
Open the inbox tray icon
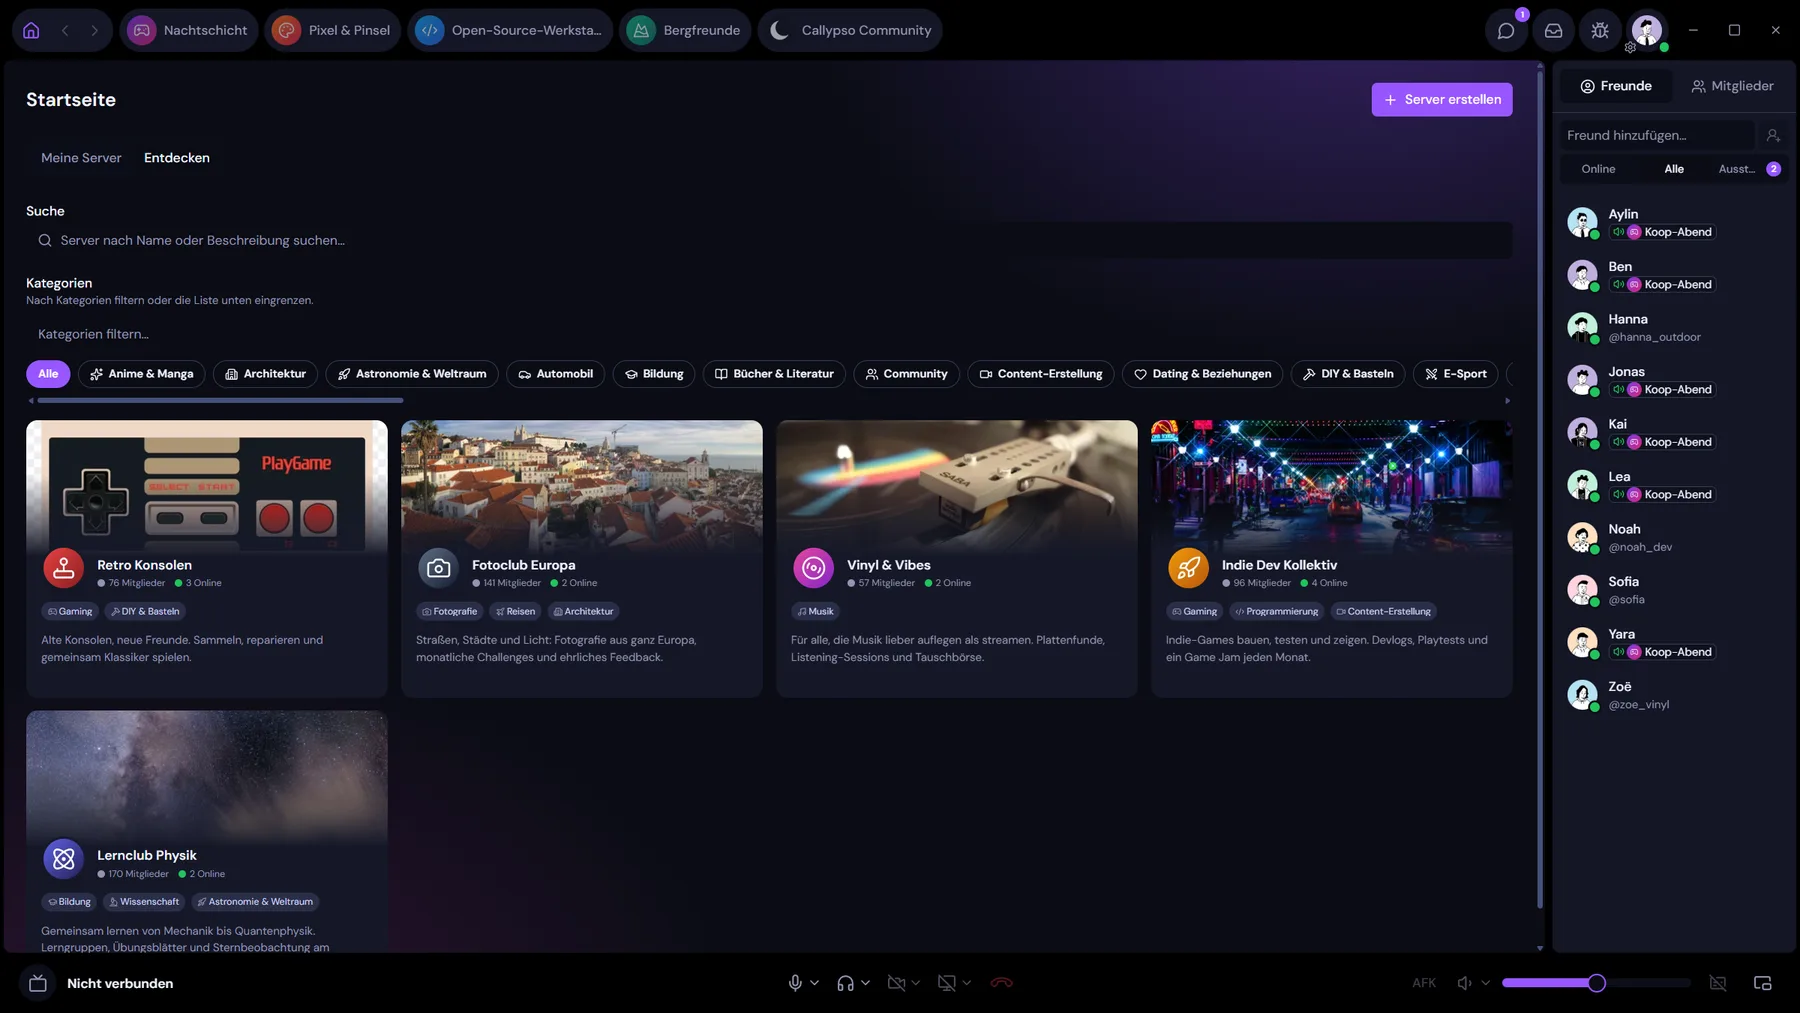(x=1553, y=31)
